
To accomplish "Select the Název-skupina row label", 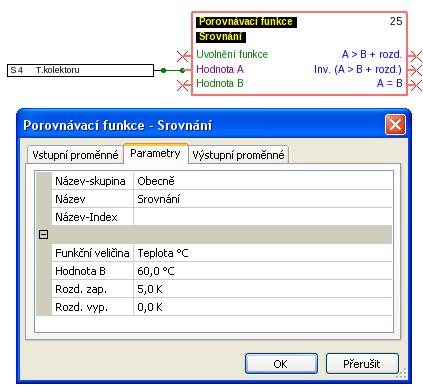I will [92, 181].
